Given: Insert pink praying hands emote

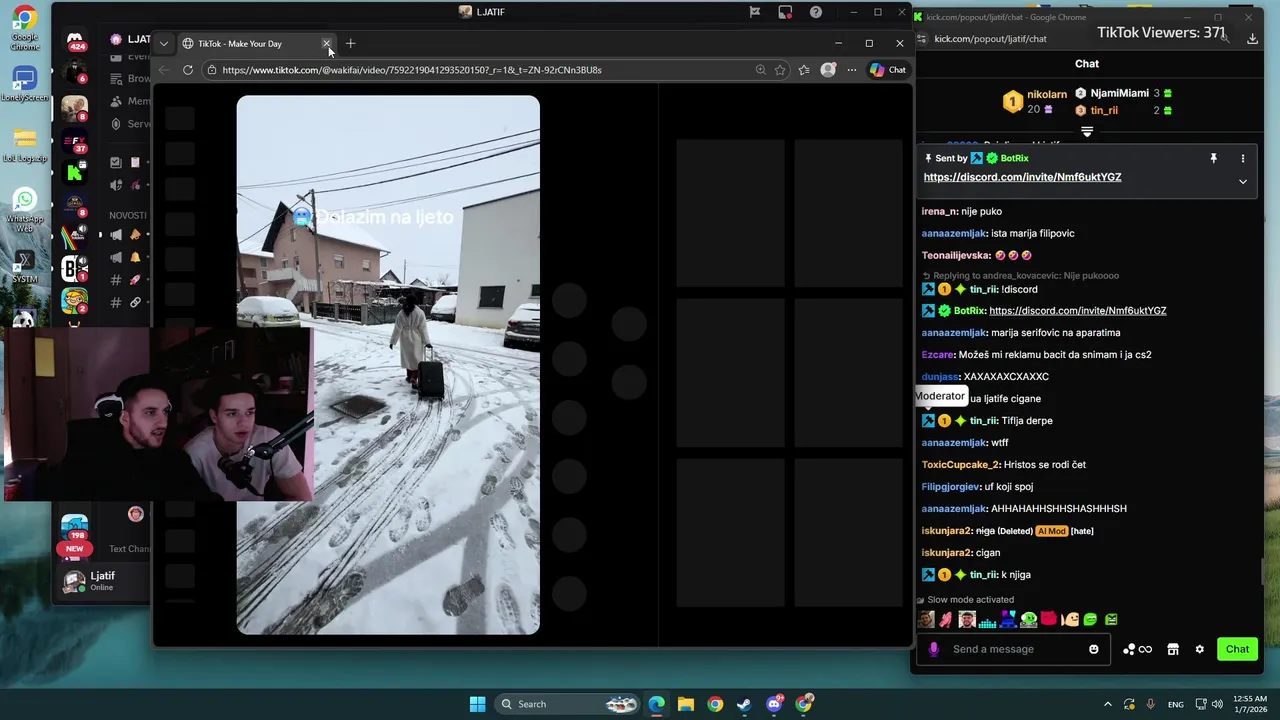Looking at the screenshot, I should (x=946, y=620).
